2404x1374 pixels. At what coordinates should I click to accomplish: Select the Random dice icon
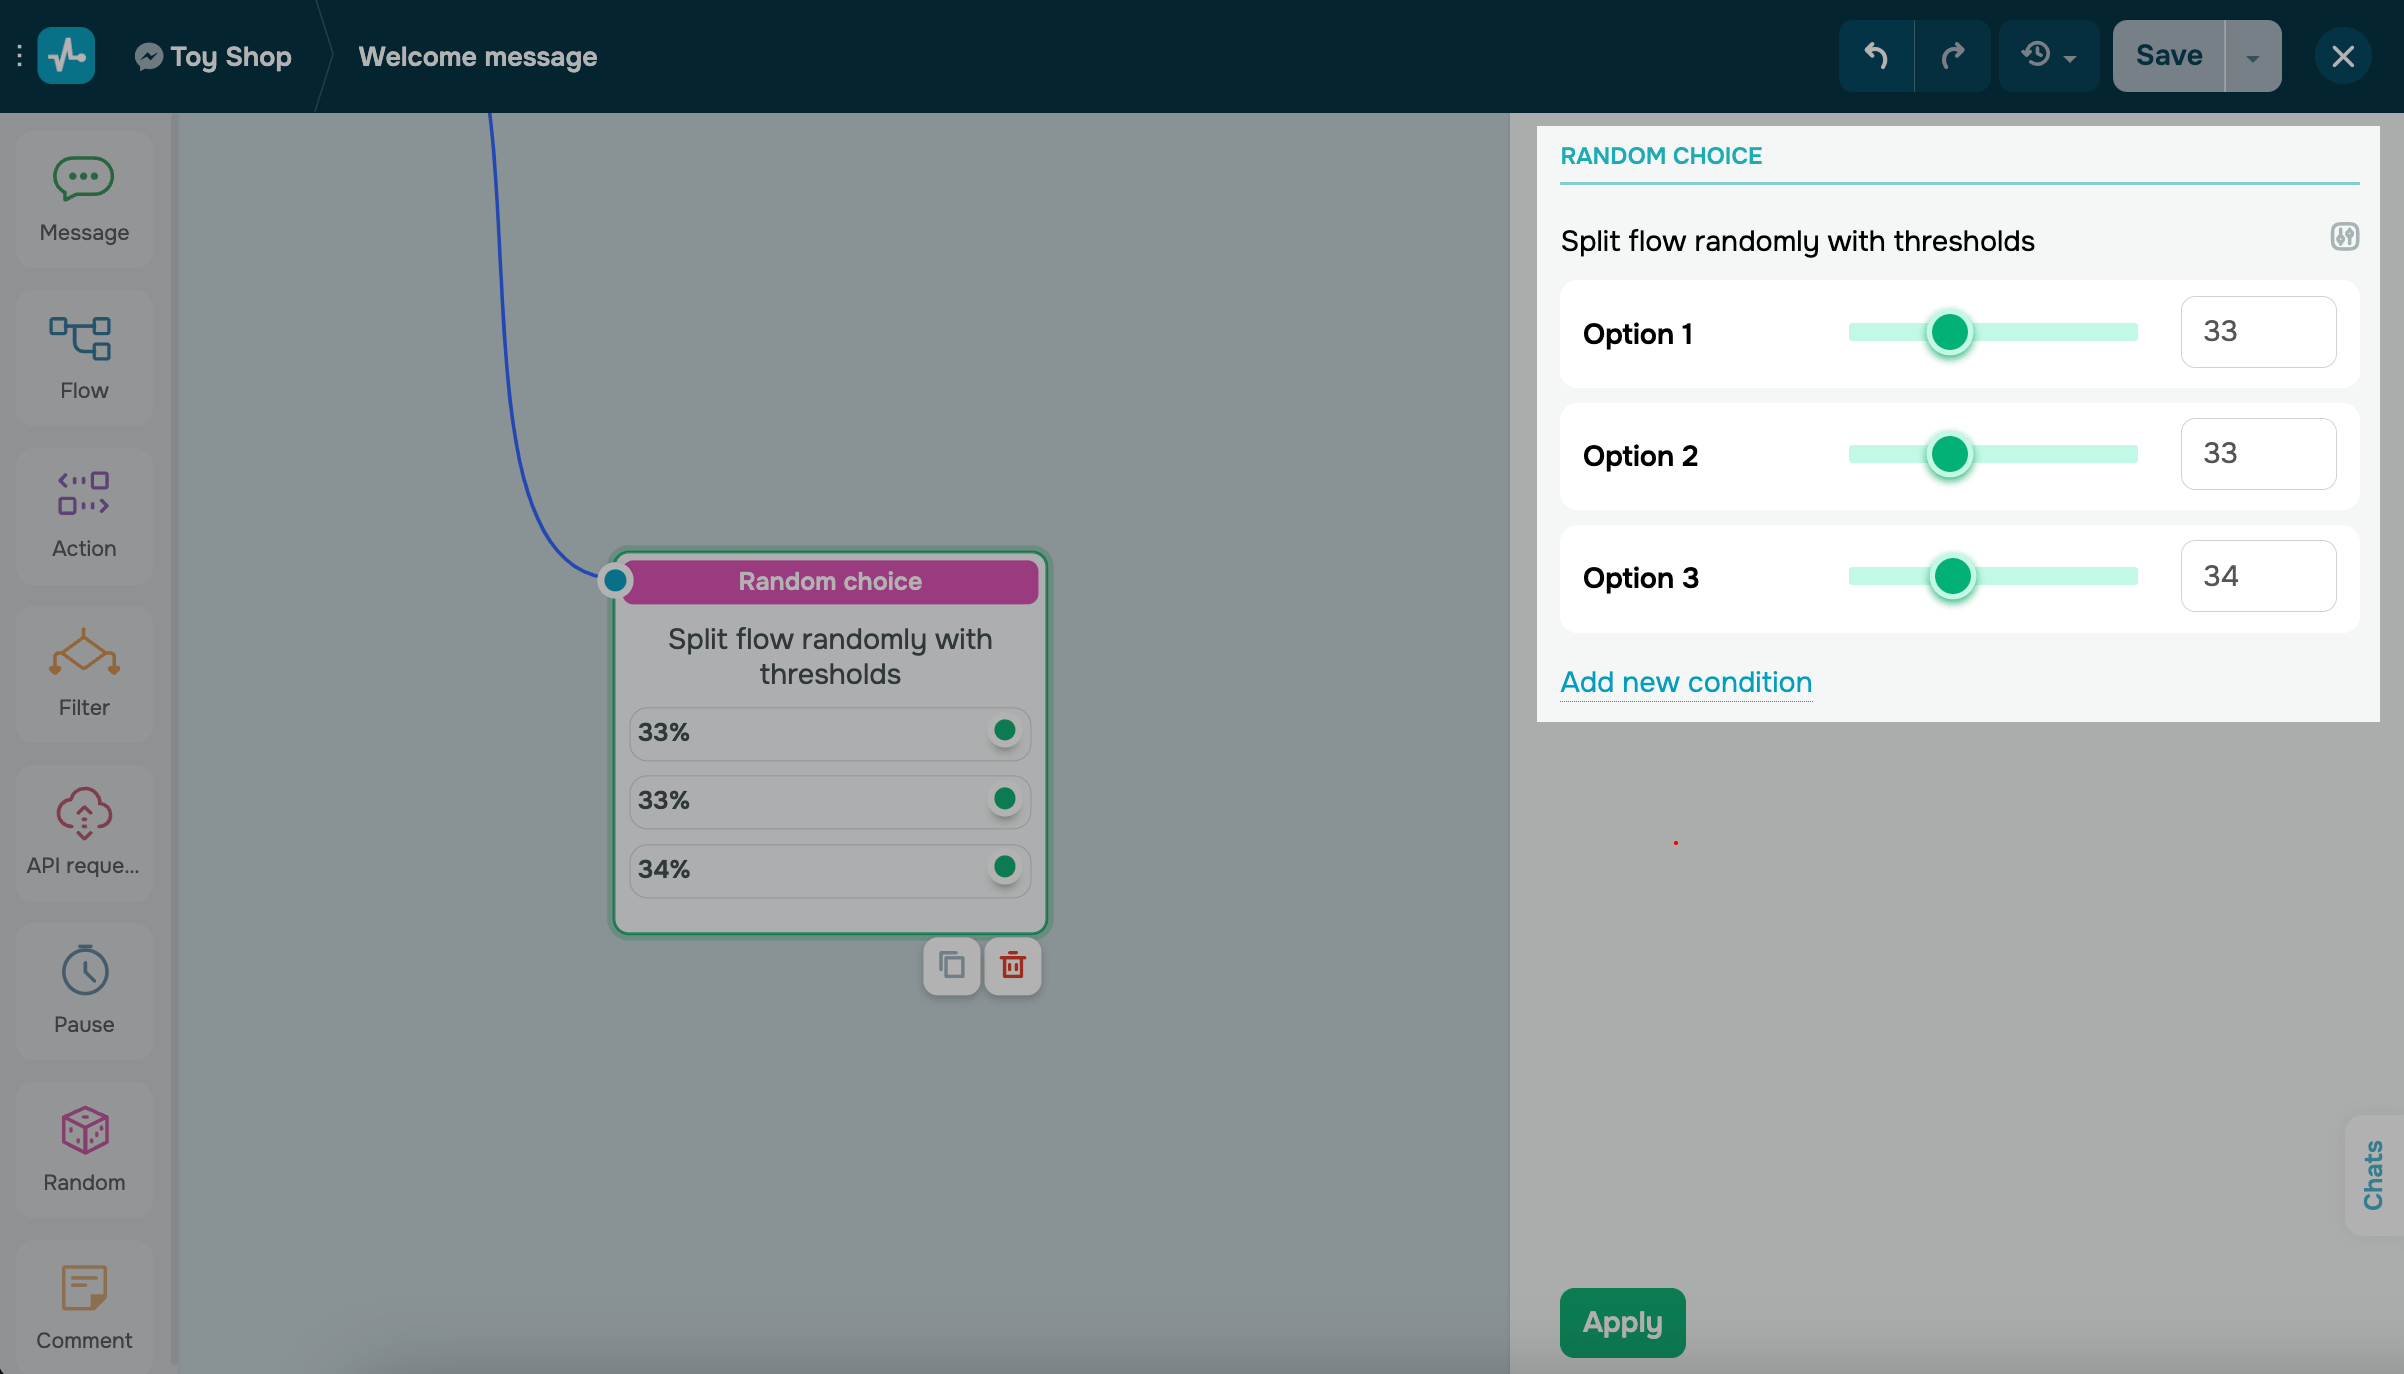point(84,1130)
